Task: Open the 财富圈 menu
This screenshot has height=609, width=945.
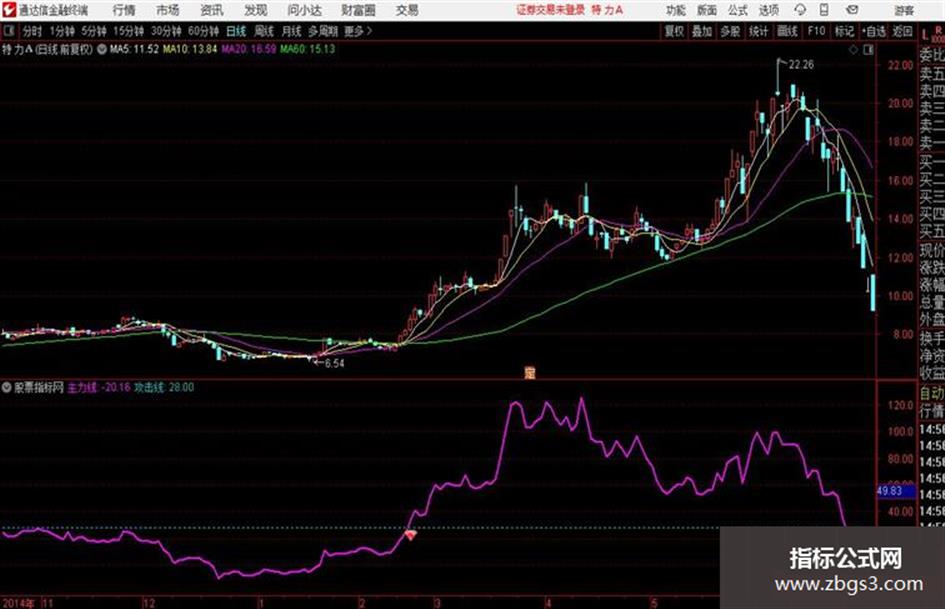Action: tap(358, 10)
